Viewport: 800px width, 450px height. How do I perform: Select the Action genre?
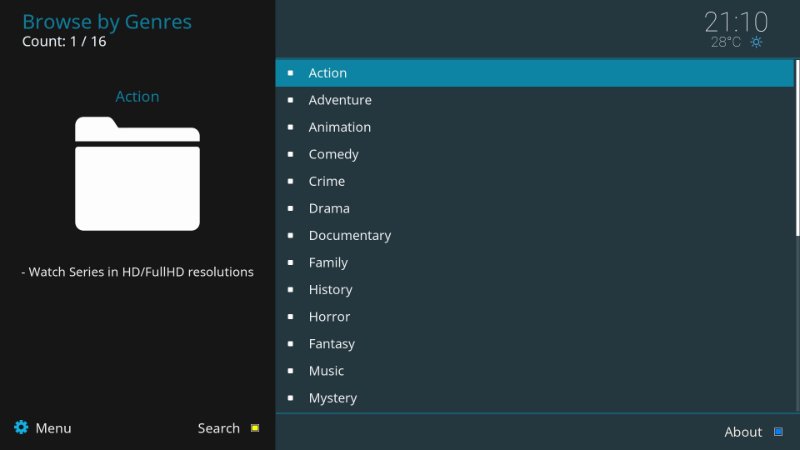click(328, 73)
